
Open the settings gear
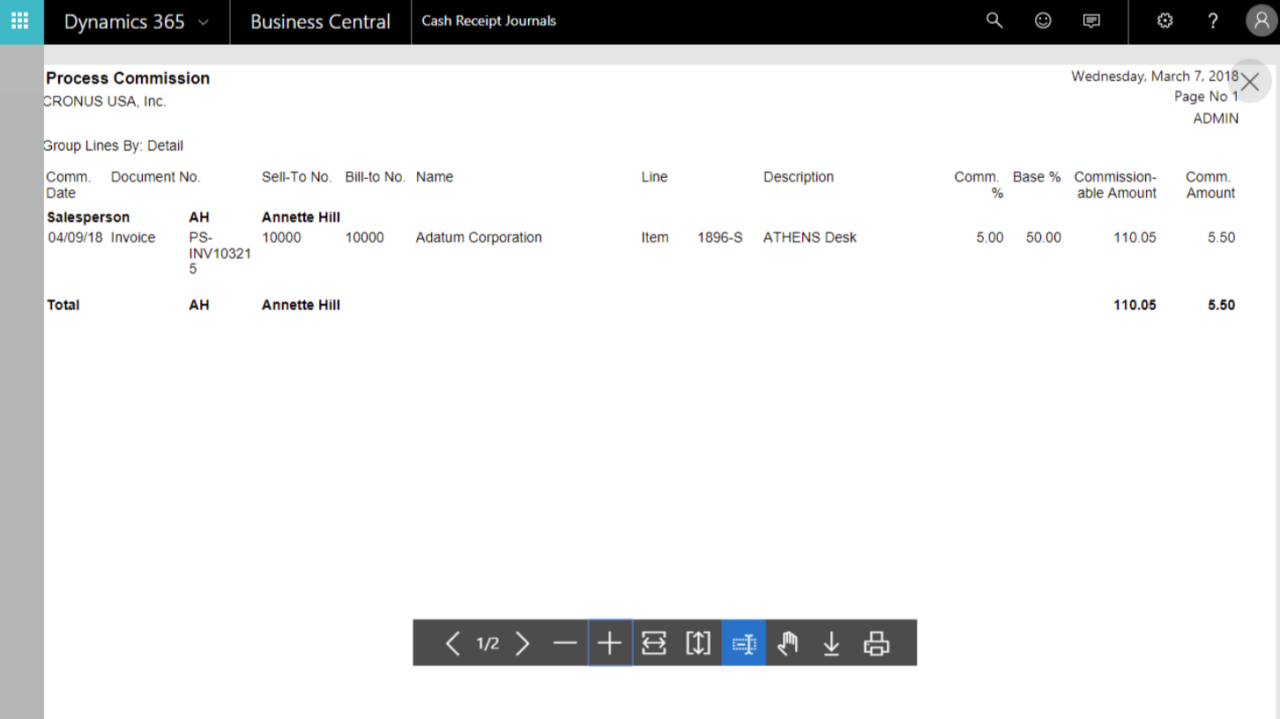point(1165,21)
